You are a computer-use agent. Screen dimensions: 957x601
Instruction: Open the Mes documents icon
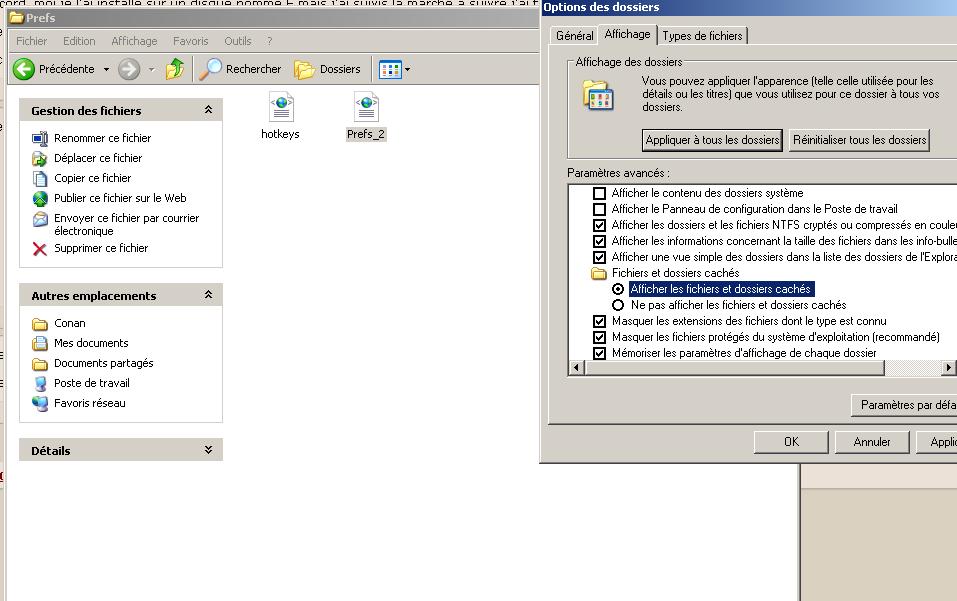click(40, 344)
